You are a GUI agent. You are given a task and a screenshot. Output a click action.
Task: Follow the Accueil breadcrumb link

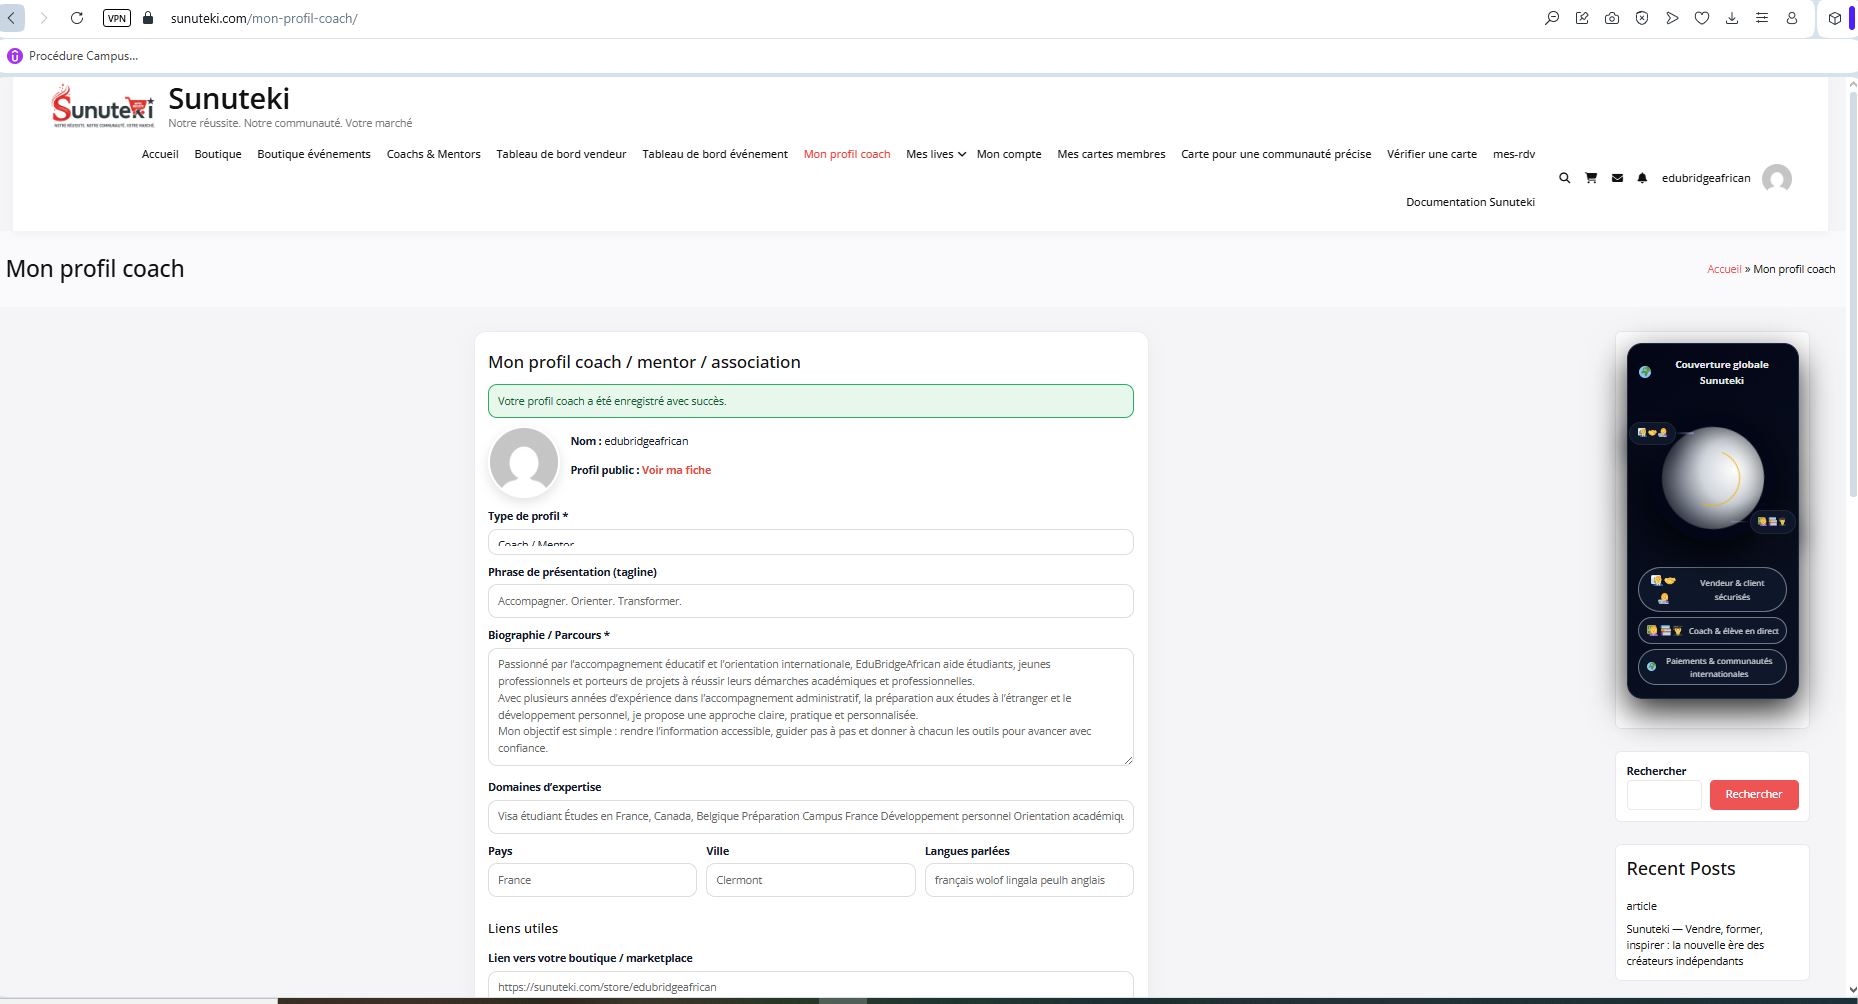(x=1723, y=269)
